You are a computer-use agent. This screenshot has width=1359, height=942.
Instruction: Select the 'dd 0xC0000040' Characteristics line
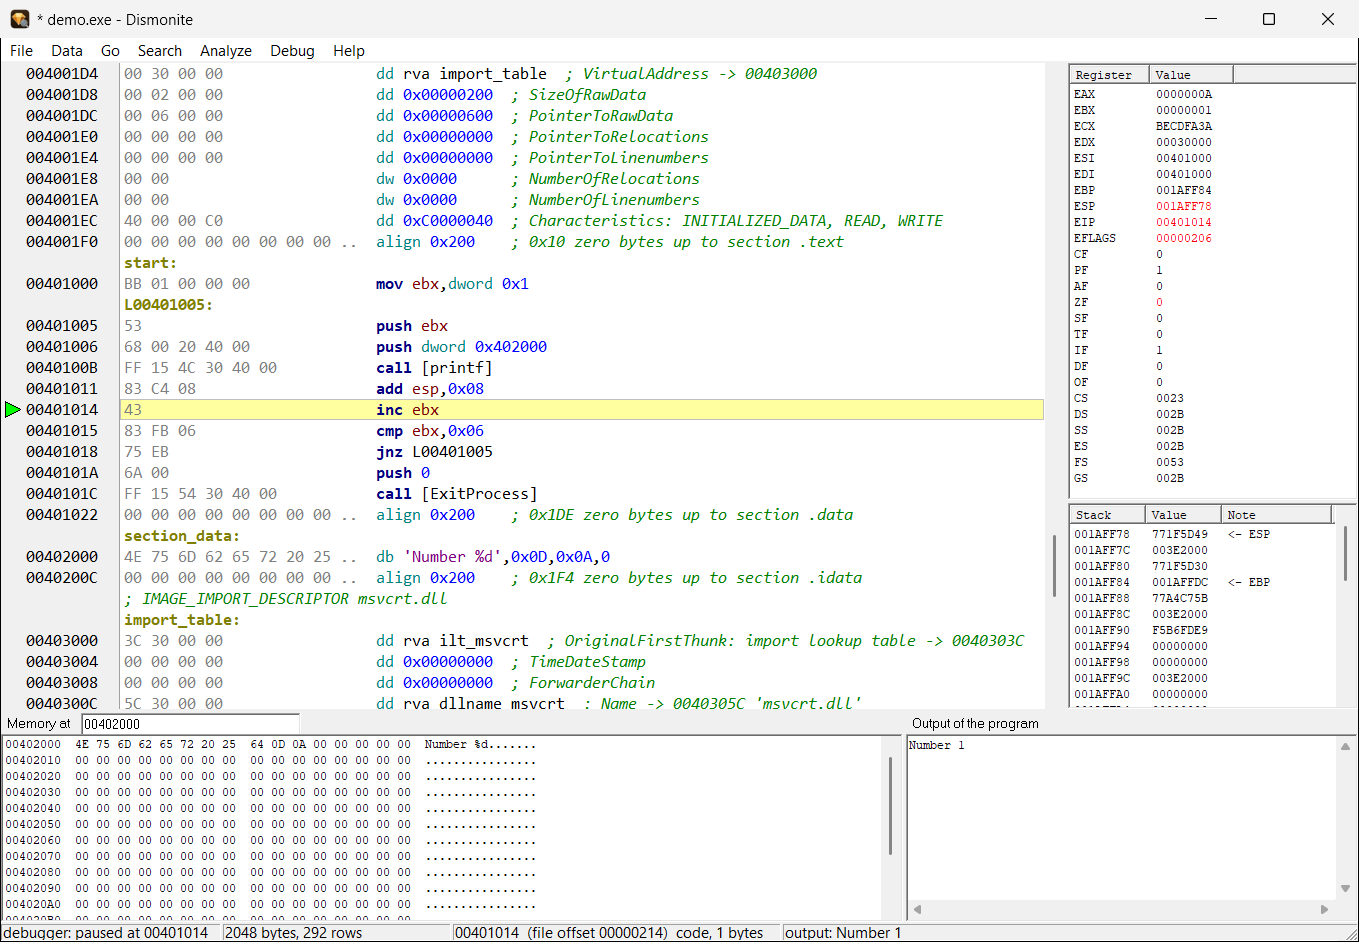(582, 221)
